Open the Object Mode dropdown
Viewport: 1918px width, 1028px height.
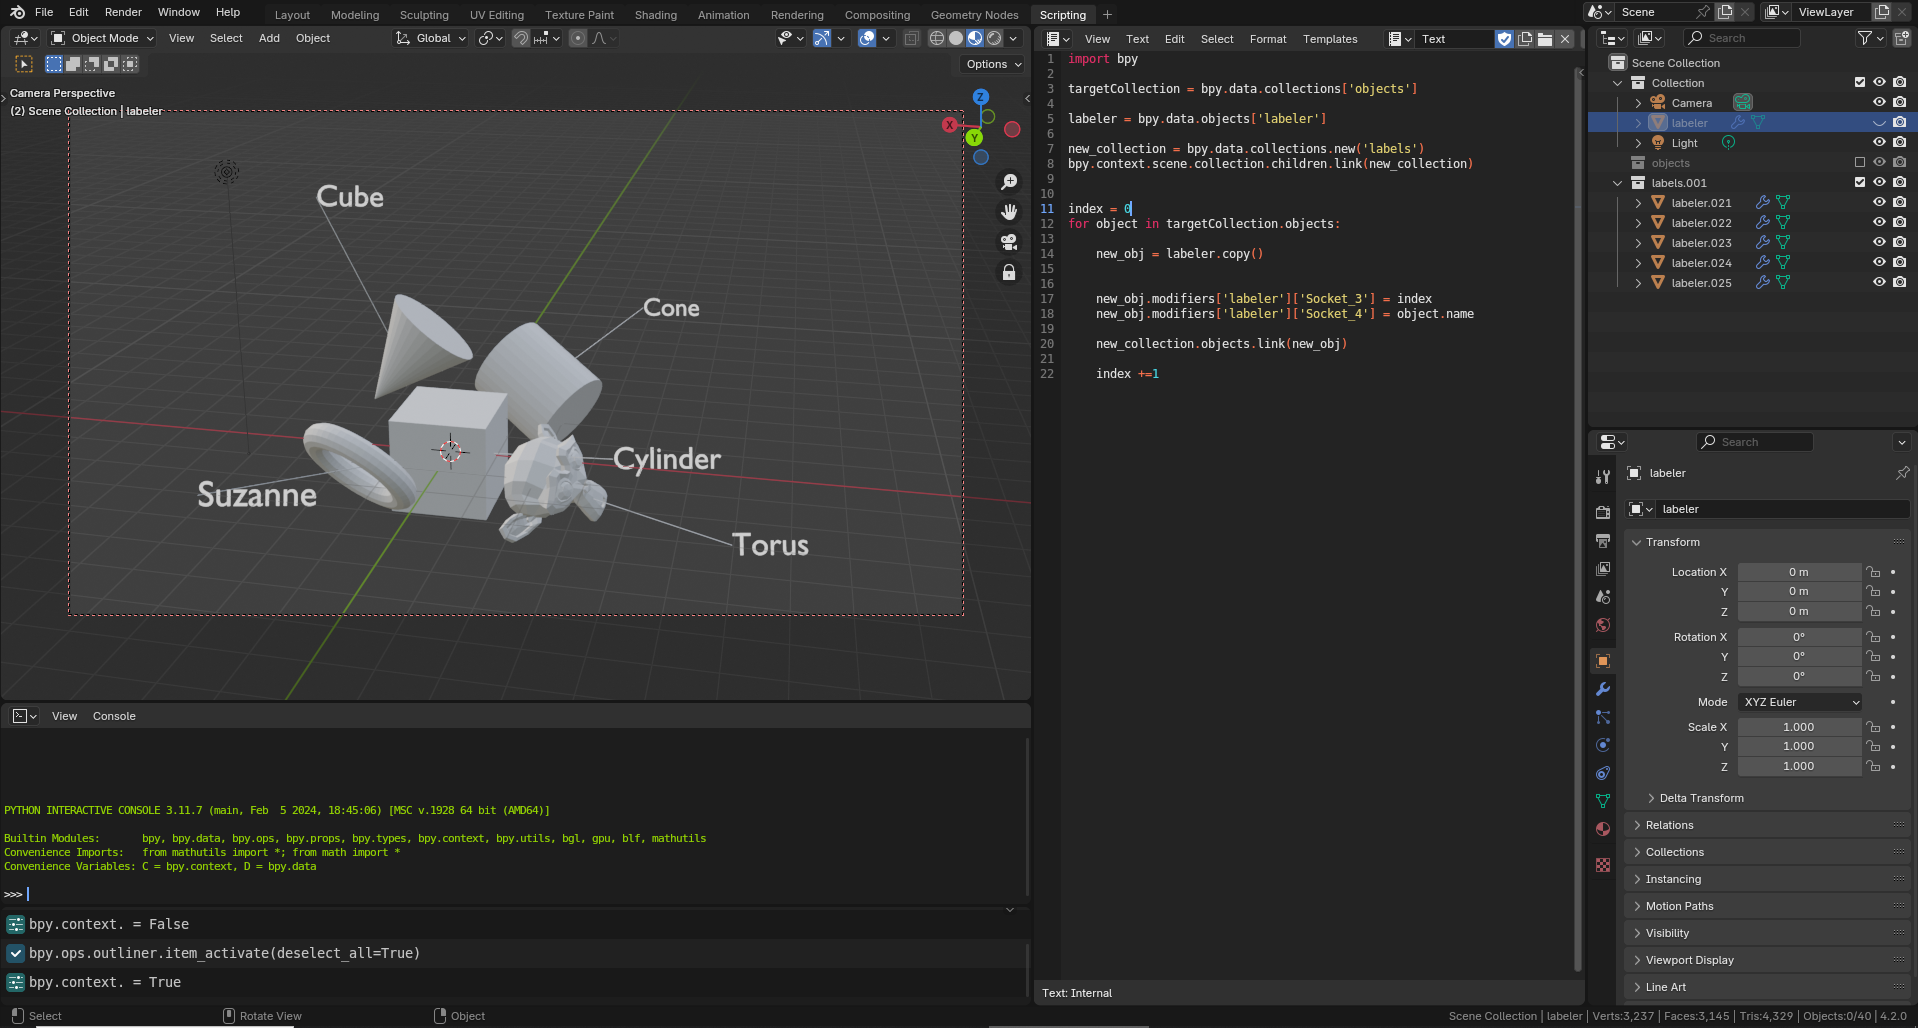click(103, 38)
